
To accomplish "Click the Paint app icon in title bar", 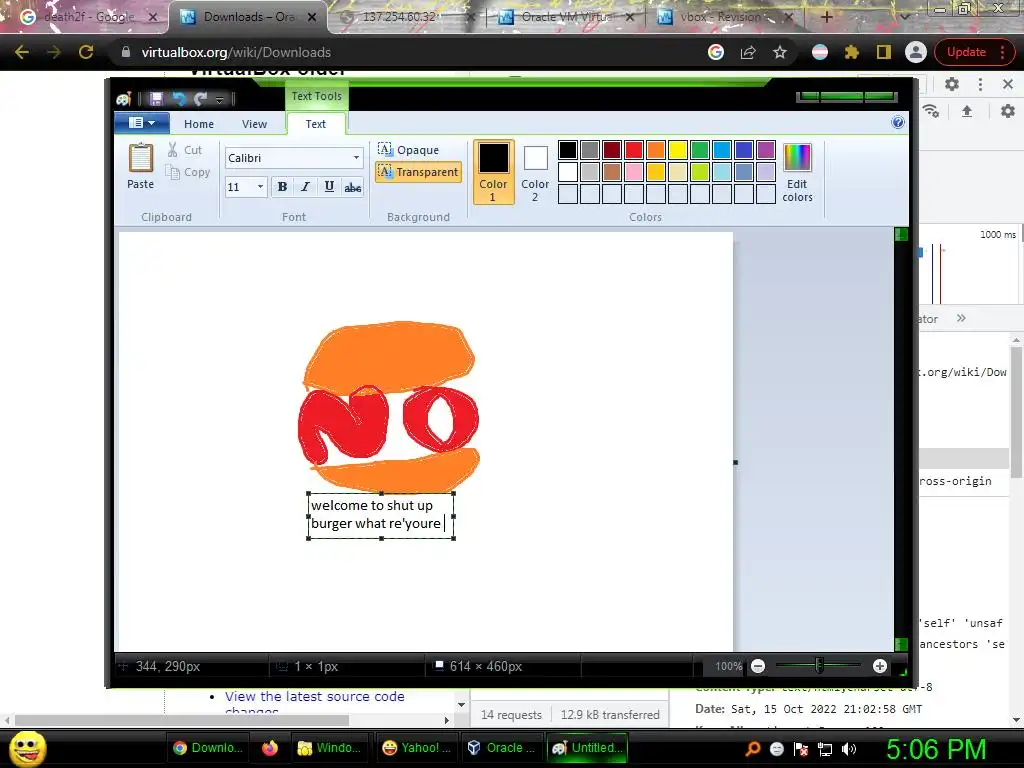I will [124, 99].
